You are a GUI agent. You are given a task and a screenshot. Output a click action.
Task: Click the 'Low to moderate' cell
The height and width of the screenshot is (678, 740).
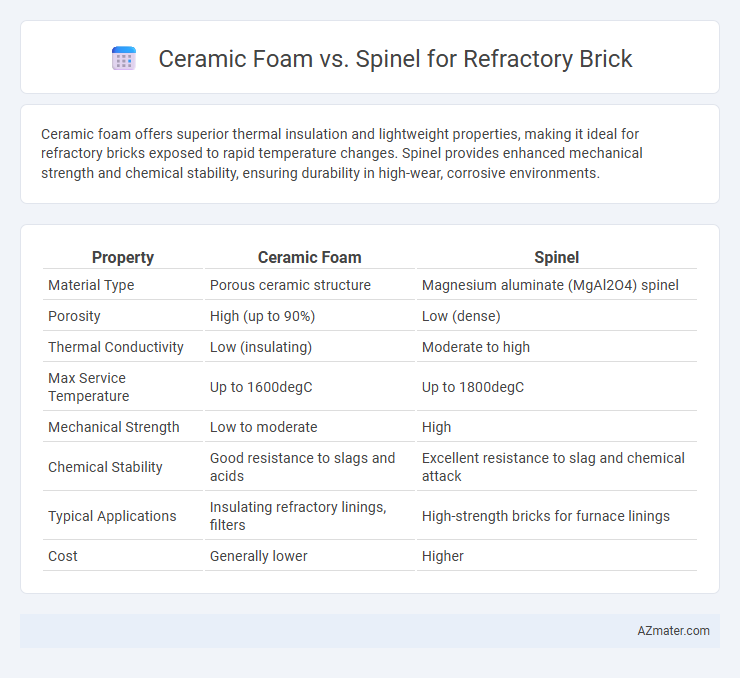tap(263, 427)
